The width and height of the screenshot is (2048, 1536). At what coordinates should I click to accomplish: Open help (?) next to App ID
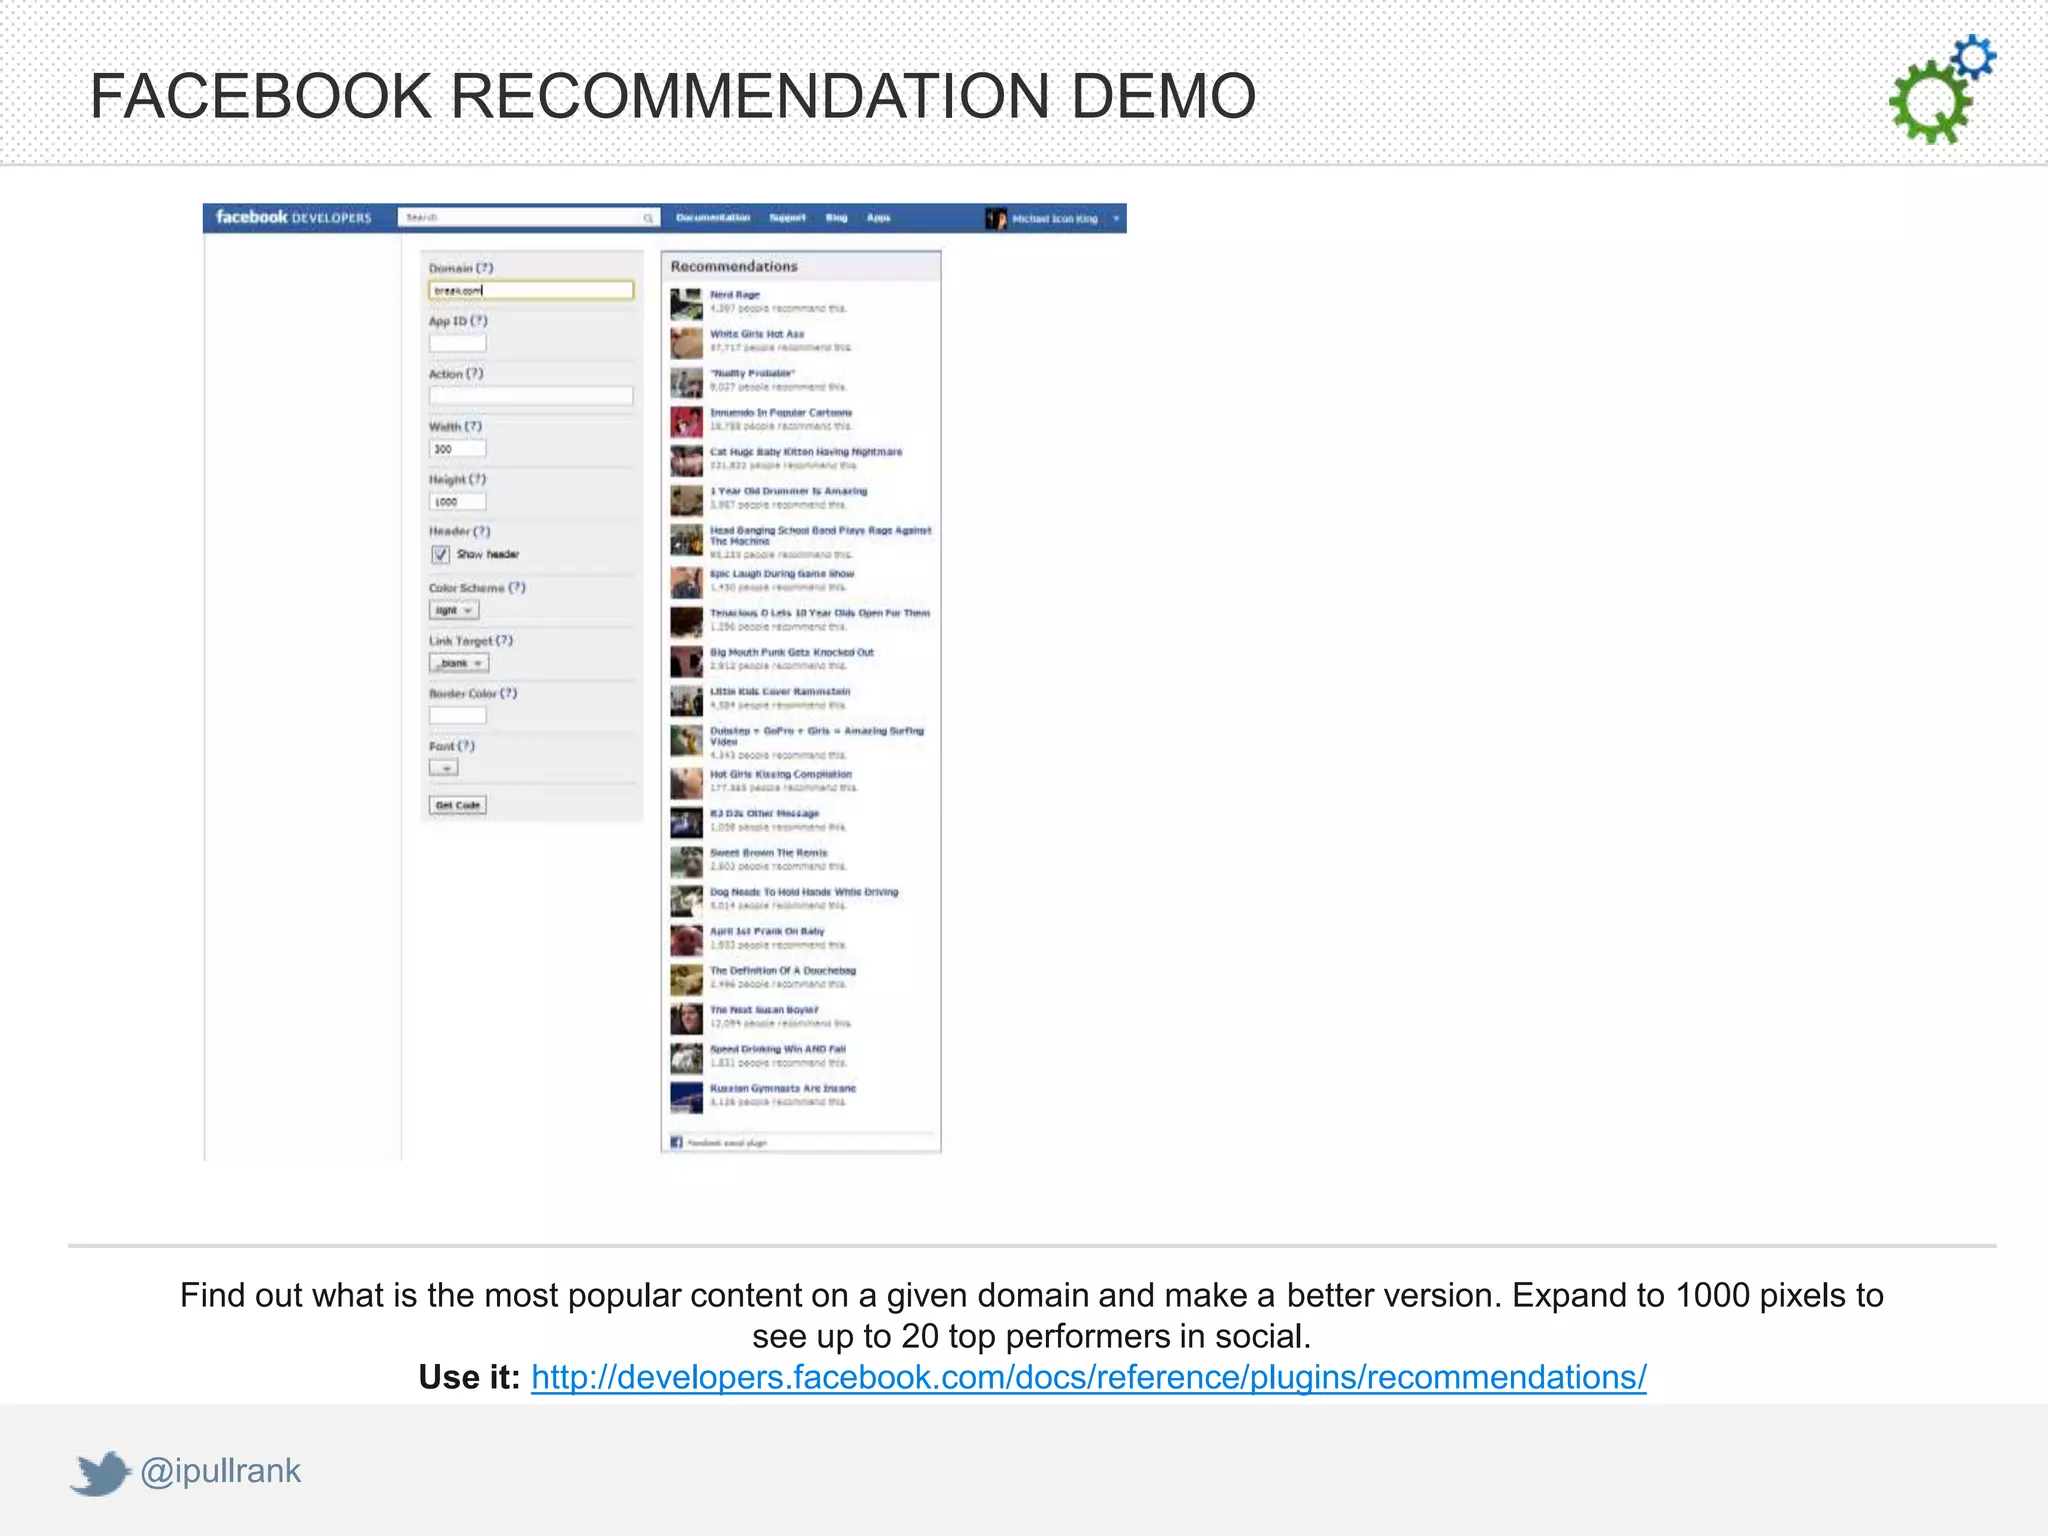pyautogui.click(x=479, y=321)
